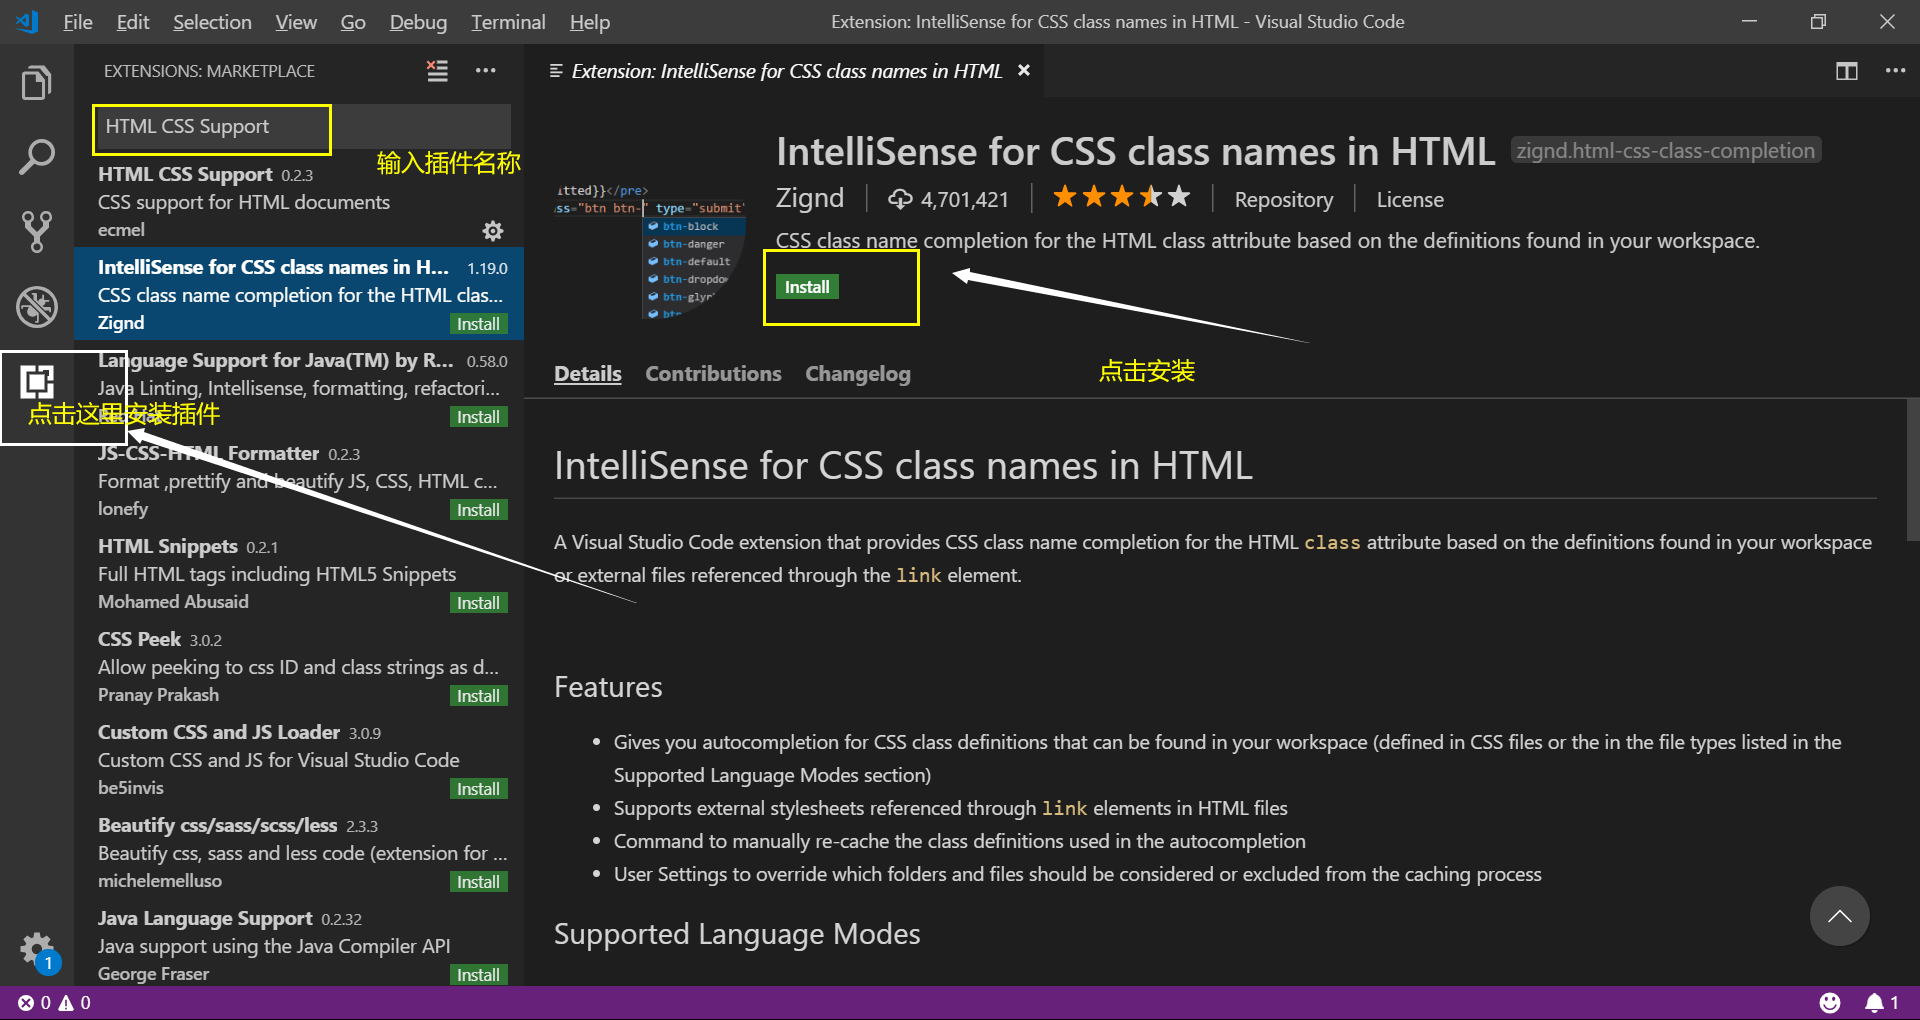
Task: Open the Search view
Action: pos(37,157)
